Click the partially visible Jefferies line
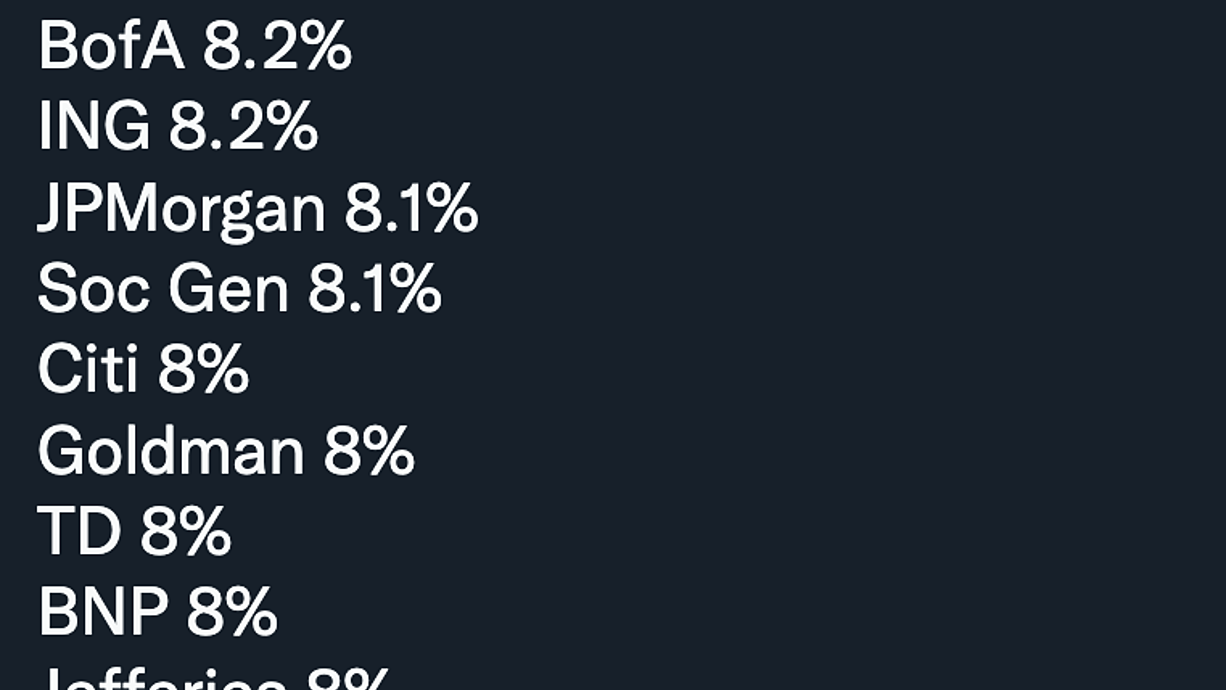Image resolution: width=1226 pixels, height=690 pixels. pyautogui.click(x=213, y=679)
